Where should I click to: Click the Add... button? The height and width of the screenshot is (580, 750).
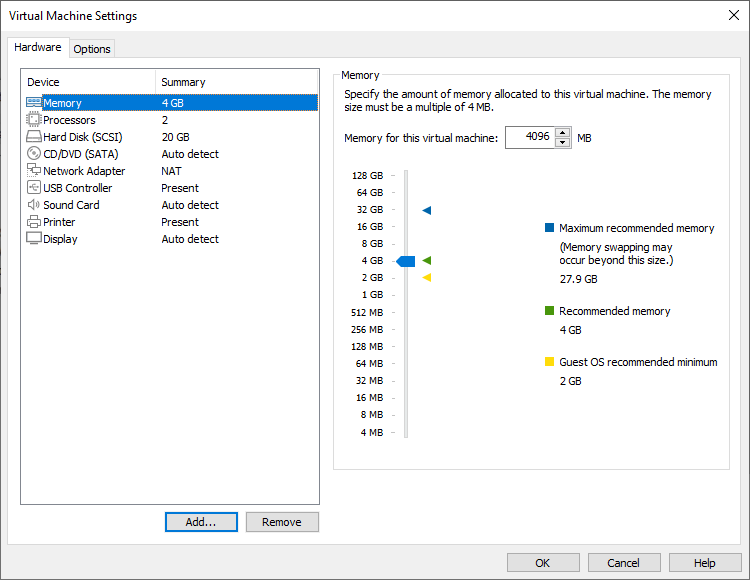(x=201, y=522)
